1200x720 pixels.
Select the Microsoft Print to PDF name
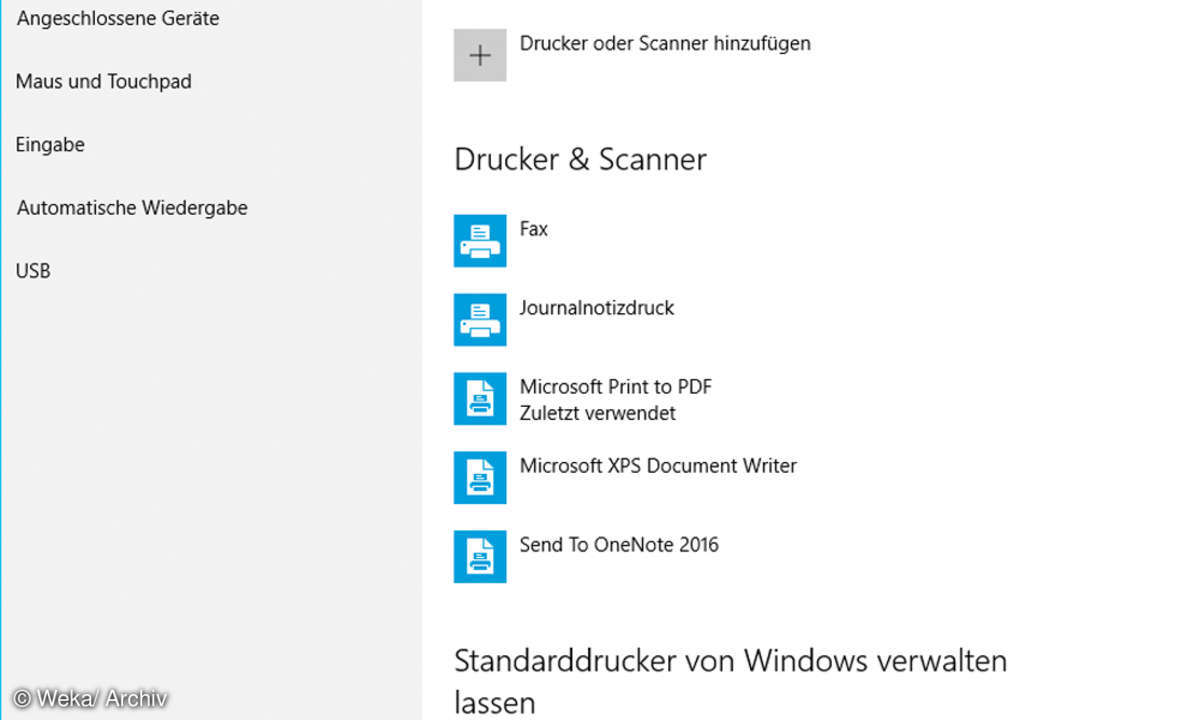616,387
